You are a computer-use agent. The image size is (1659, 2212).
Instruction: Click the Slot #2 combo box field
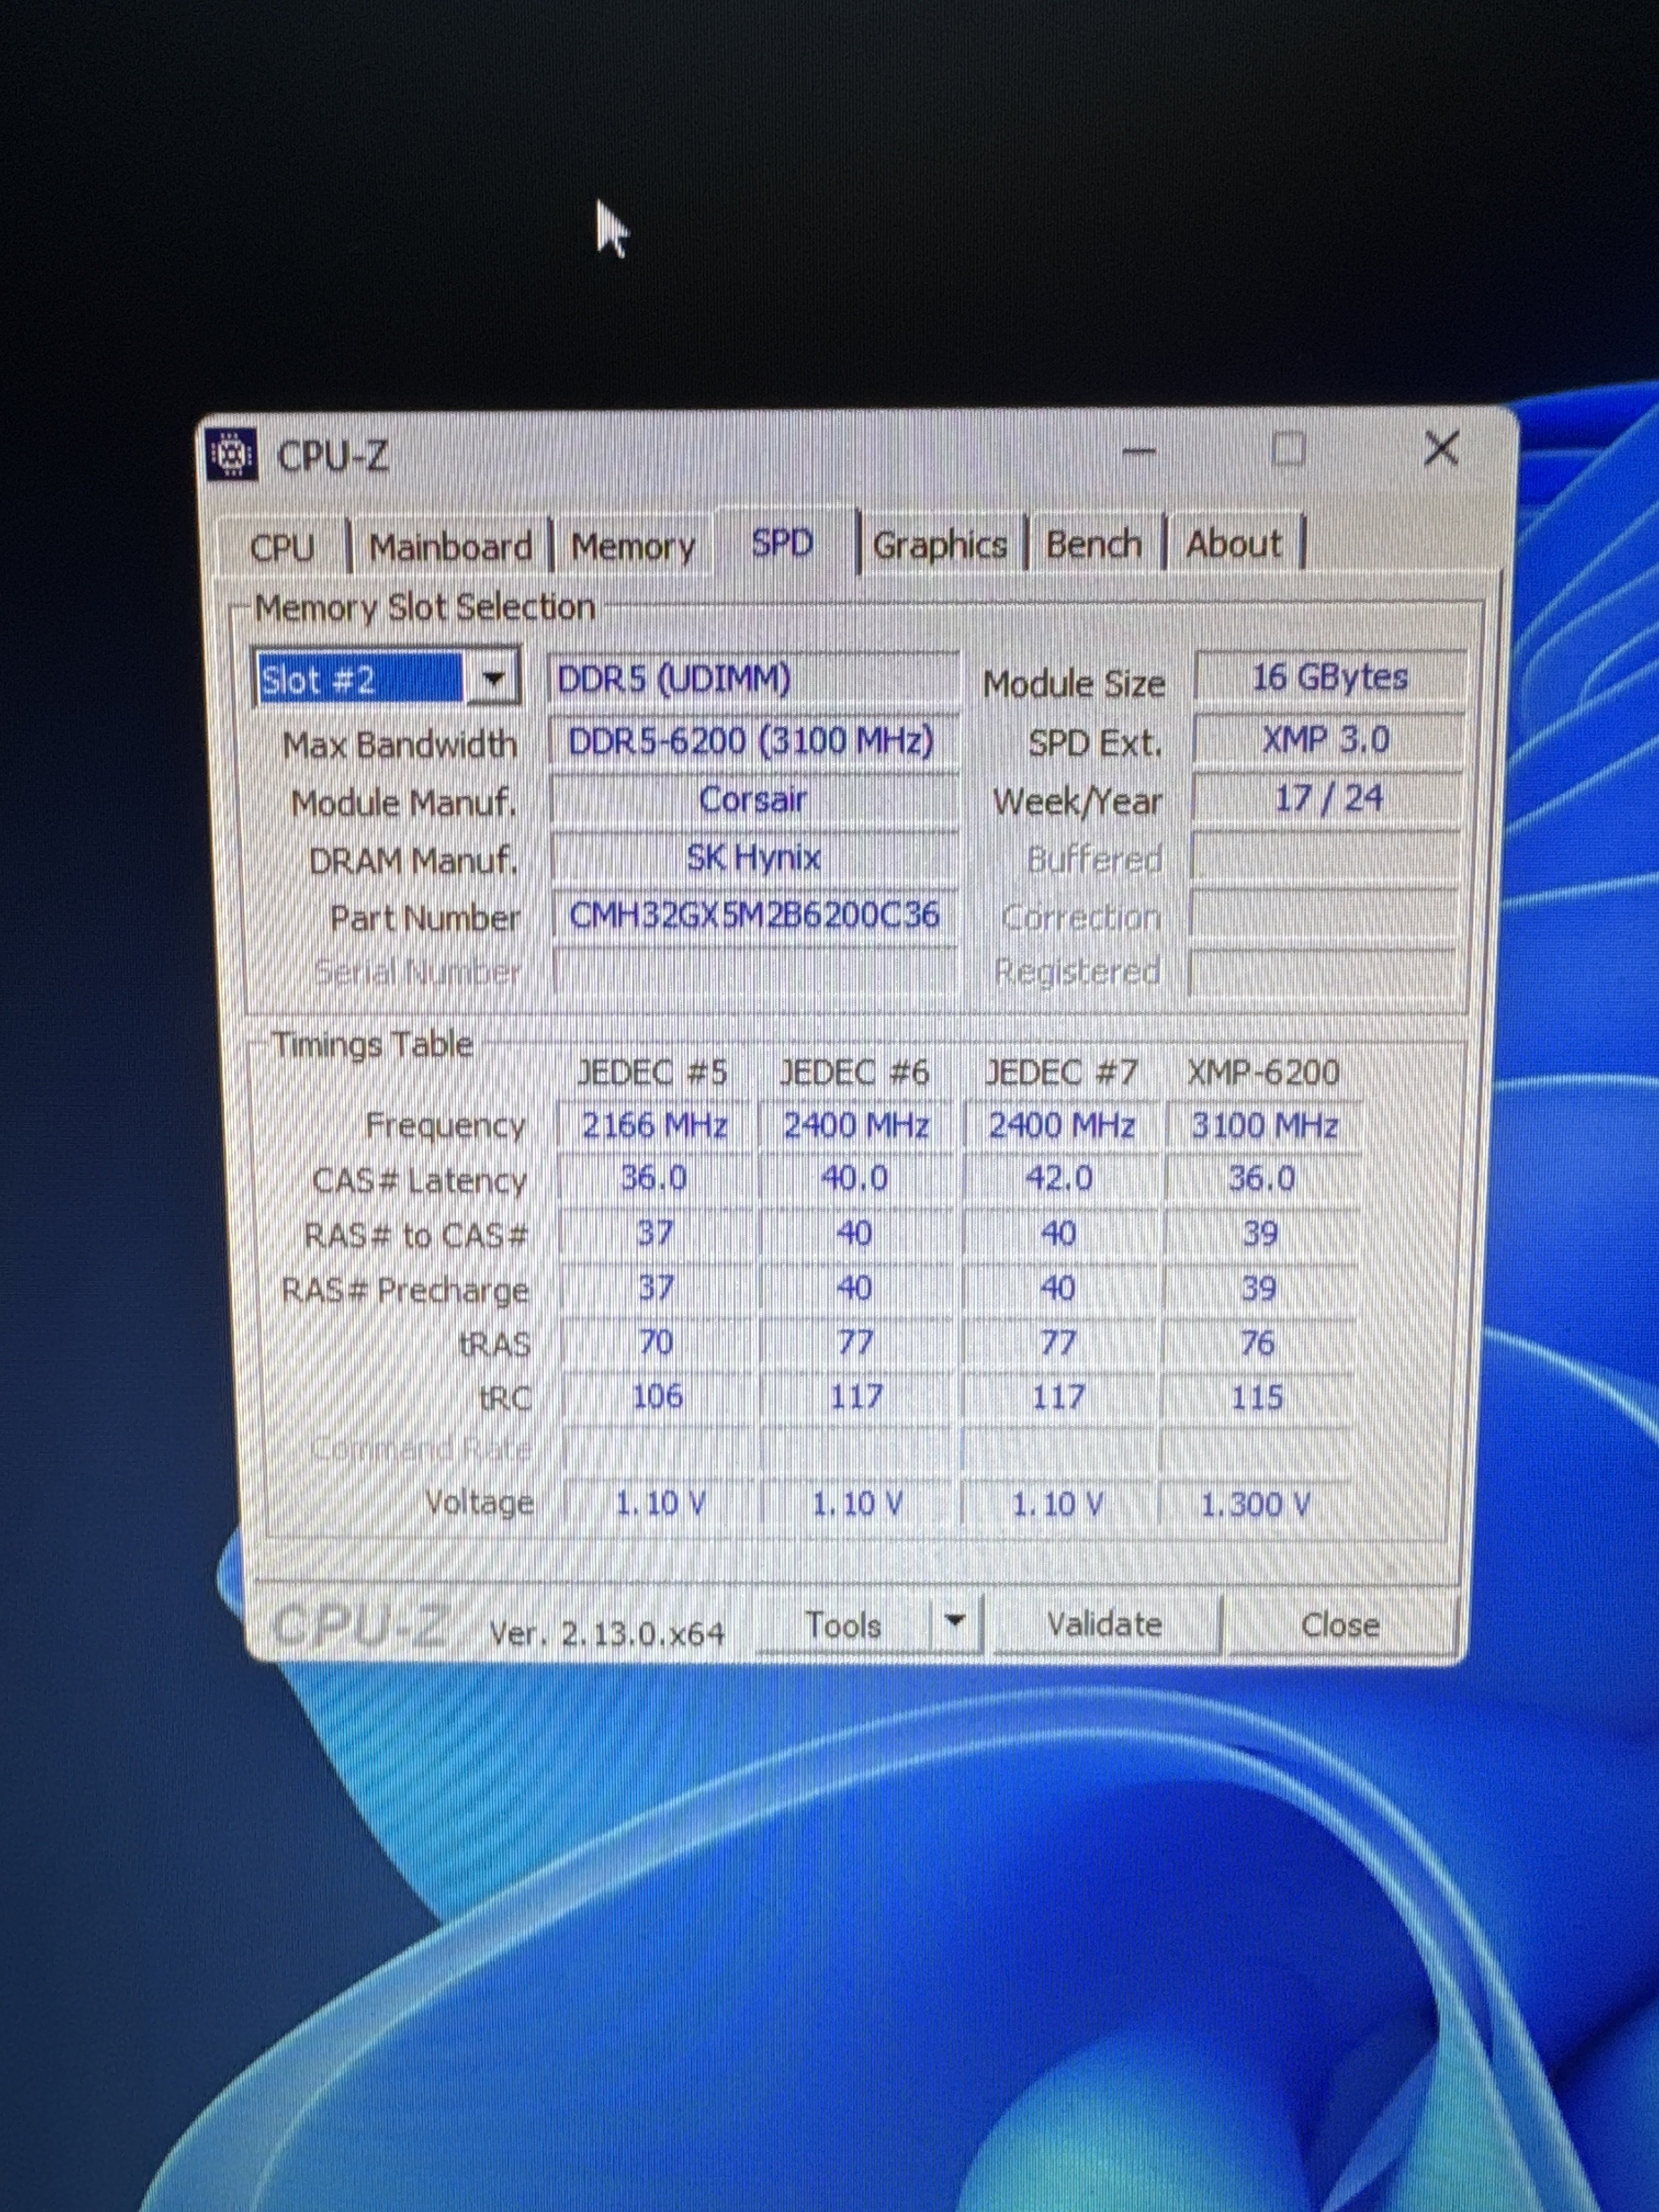click(x=359, y=680)
